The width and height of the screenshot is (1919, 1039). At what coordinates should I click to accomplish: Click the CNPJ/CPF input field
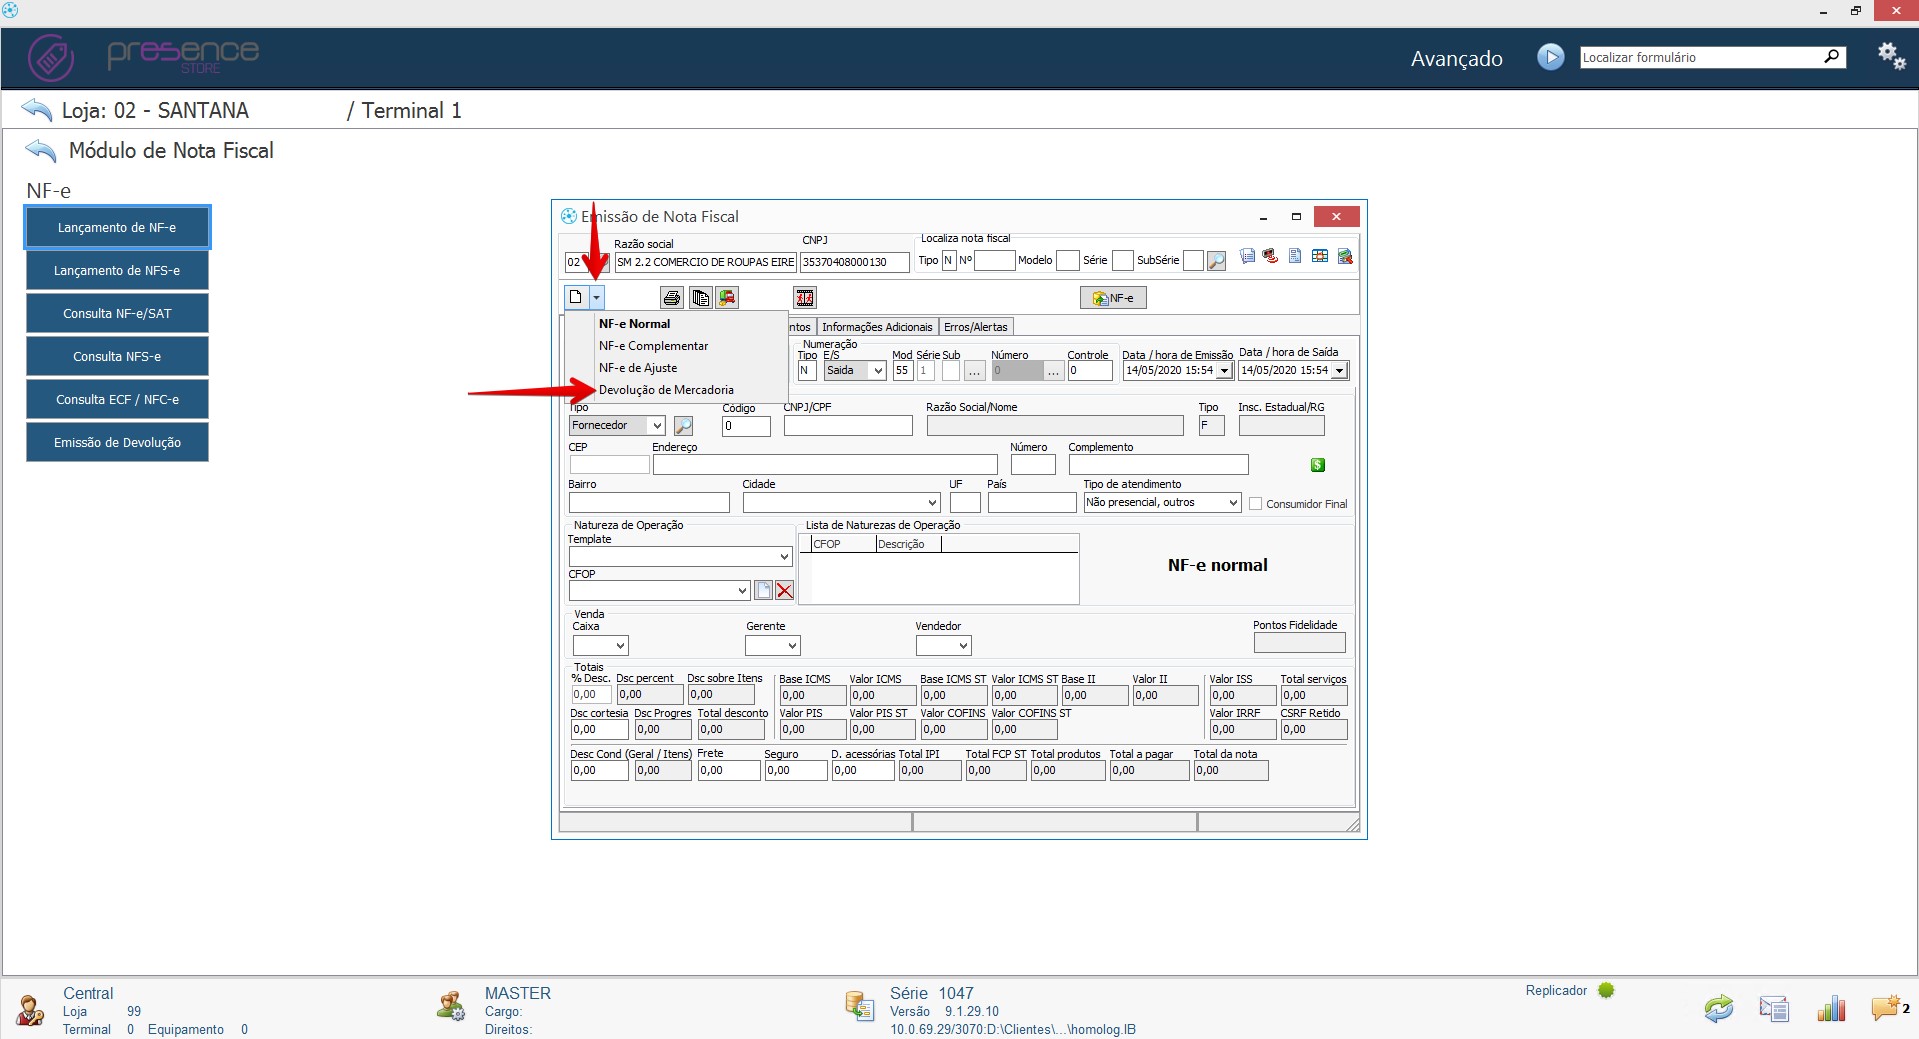coord(848,426)
